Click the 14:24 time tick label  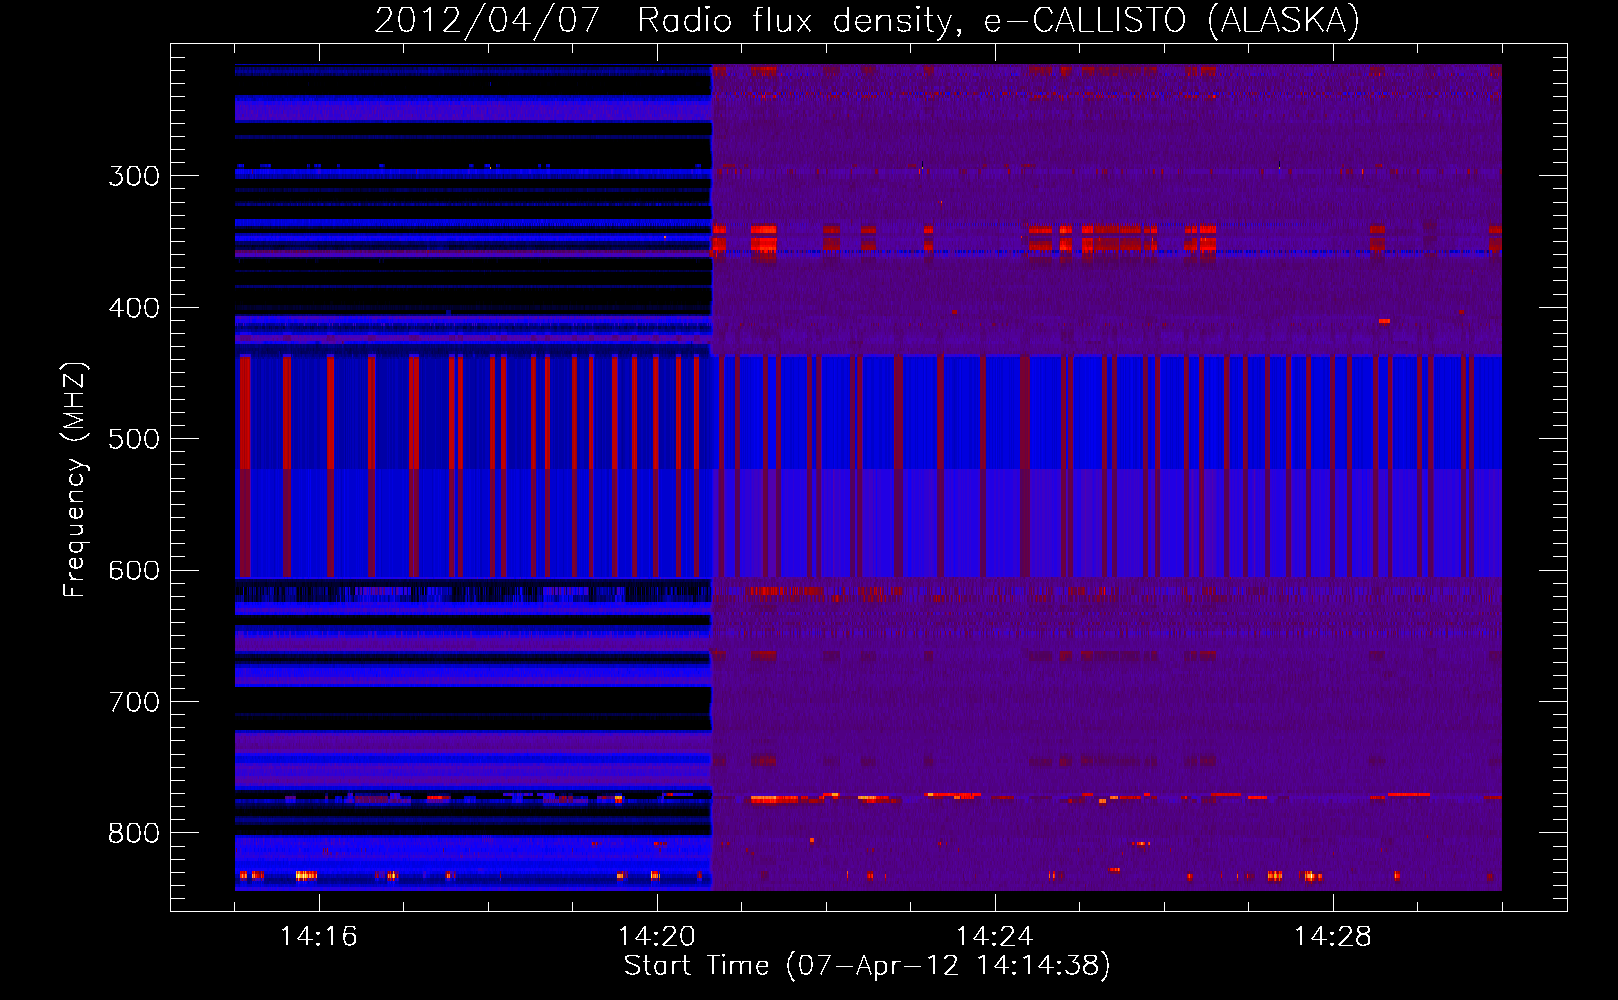point(994,937)
